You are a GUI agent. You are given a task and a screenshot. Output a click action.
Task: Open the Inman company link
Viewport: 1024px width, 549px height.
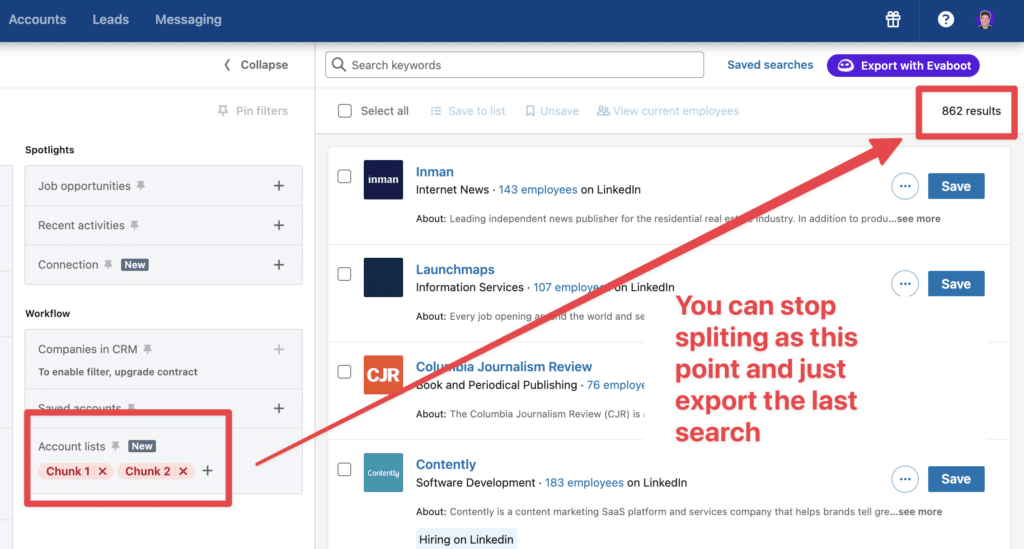click(434, 172)
